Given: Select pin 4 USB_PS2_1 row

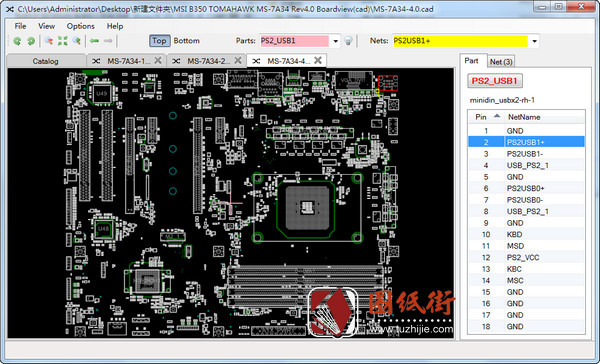Looking at the screenshot, I should (x=526, y=165).
